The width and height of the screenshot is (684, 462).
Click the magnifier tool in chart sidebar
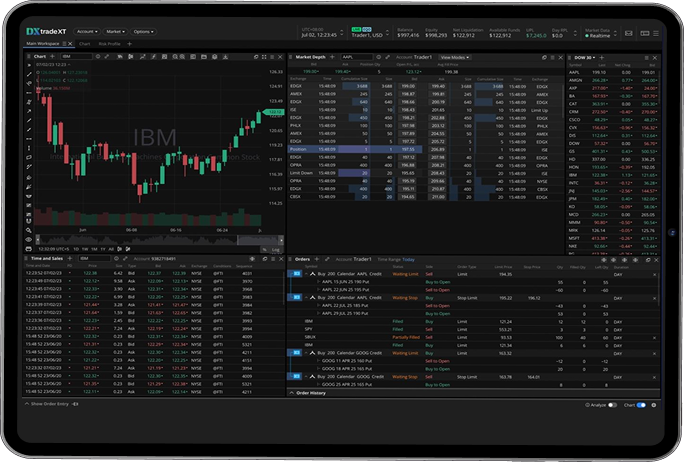29,230
